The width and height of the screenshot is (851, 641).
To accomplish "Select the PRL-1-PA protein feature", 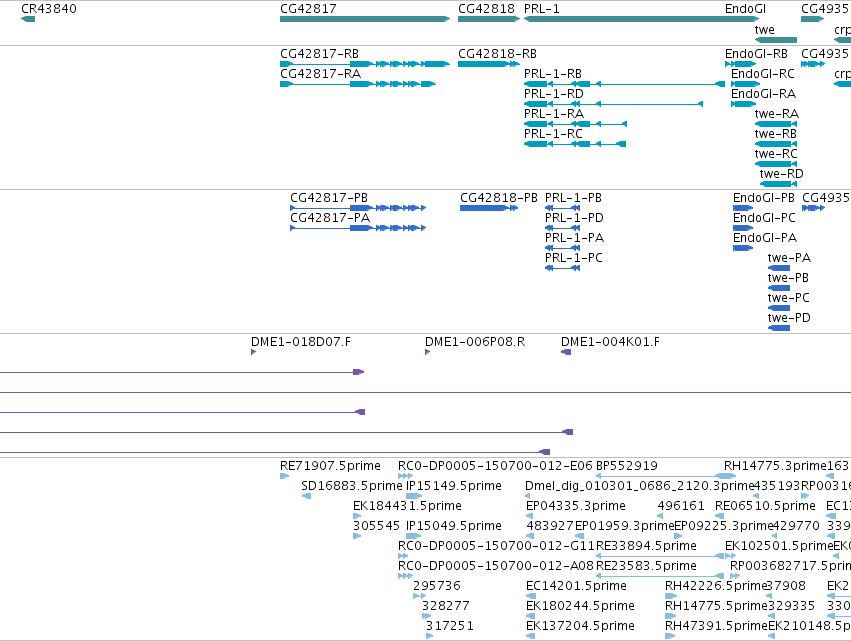I will pyautogui.click(x=562, y=248).
